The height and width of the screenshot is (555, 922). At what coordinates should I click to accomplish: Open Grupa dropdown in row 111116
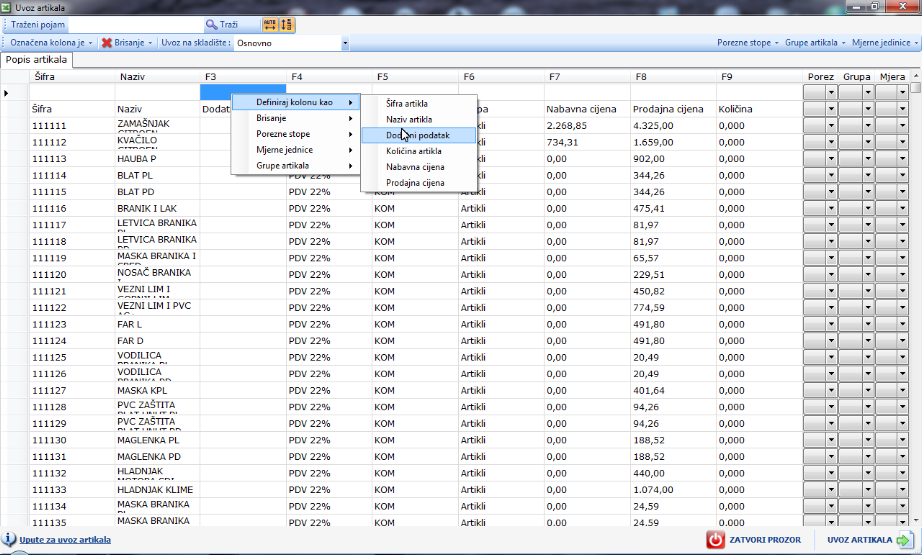coord(867,209)
